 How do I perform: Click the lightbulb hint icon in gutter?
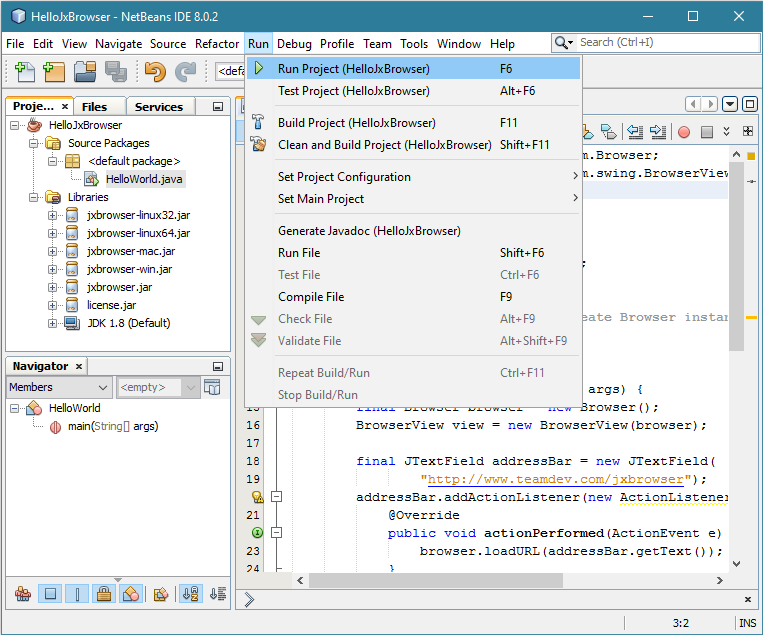(257, 497)
